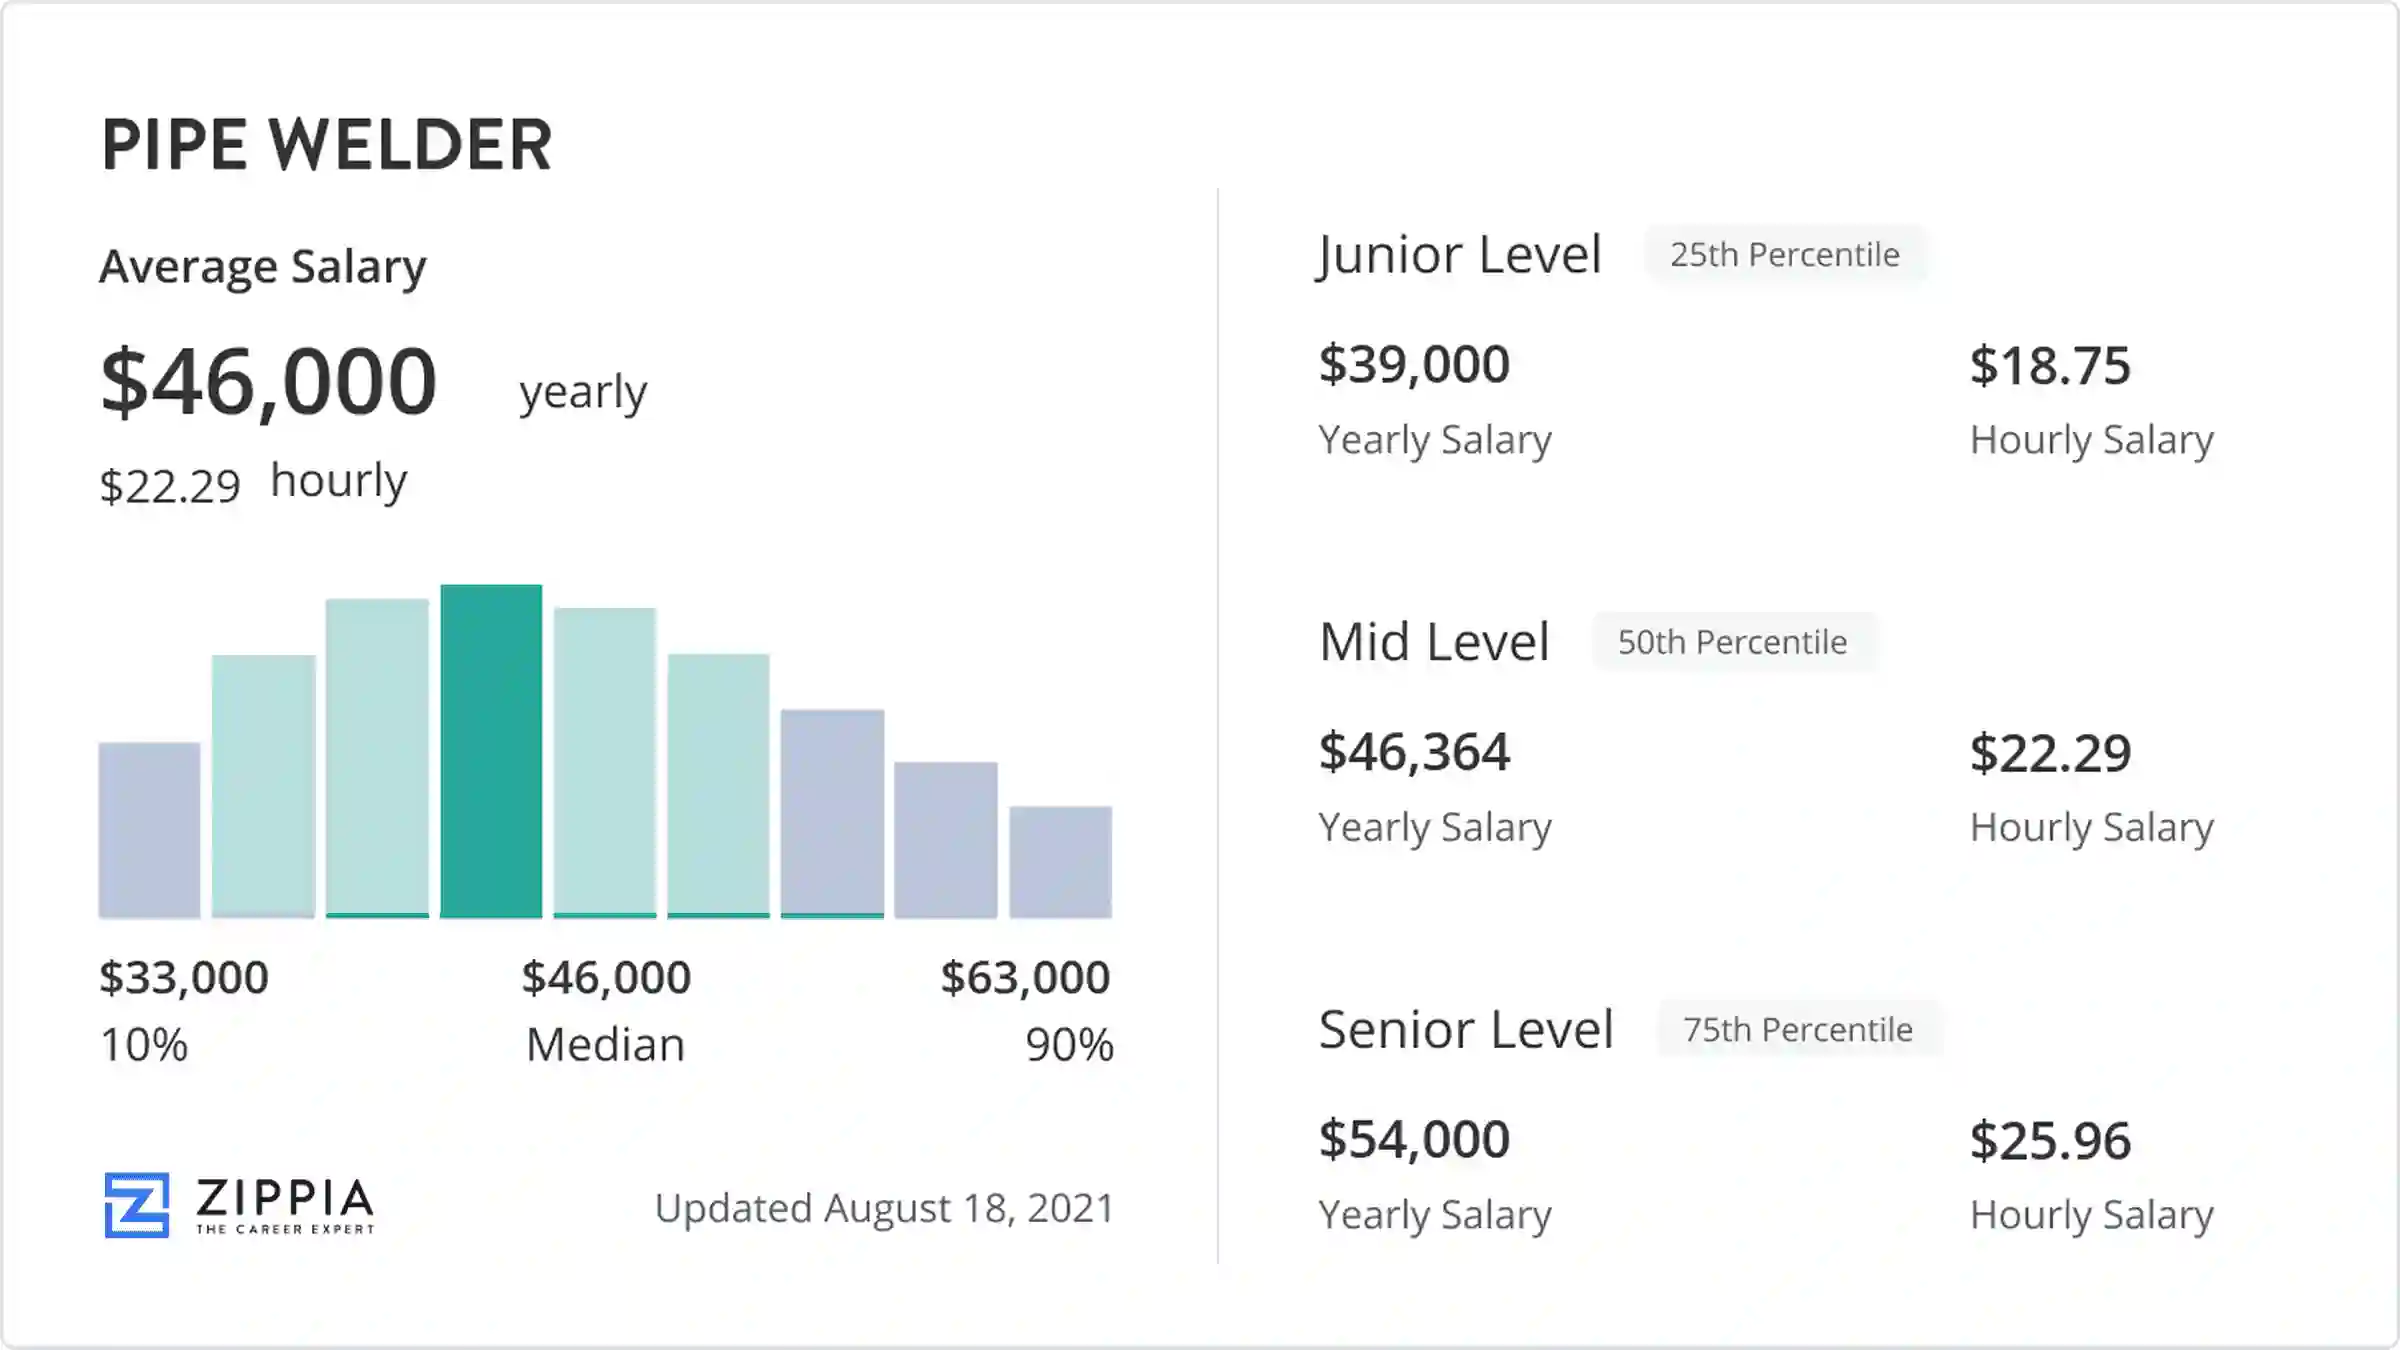Viewport: 2400px width, 1350px height.
Task: Click the $46,000 average yearly salary figure
Action: click(x=269, y=381)
